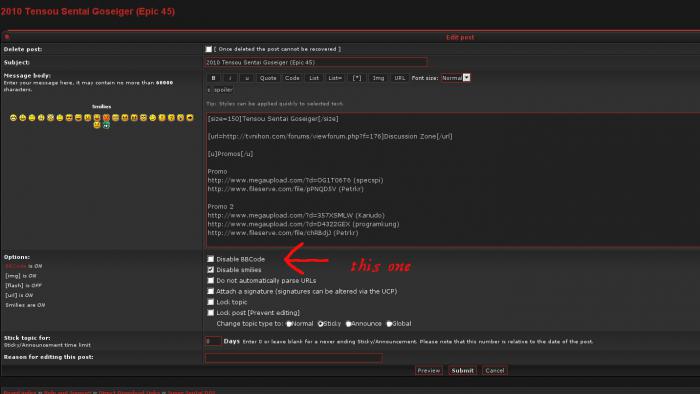The height and width of the screenshot is (394, 700).
Task: Select Global topic type
Action: point(389,323)
